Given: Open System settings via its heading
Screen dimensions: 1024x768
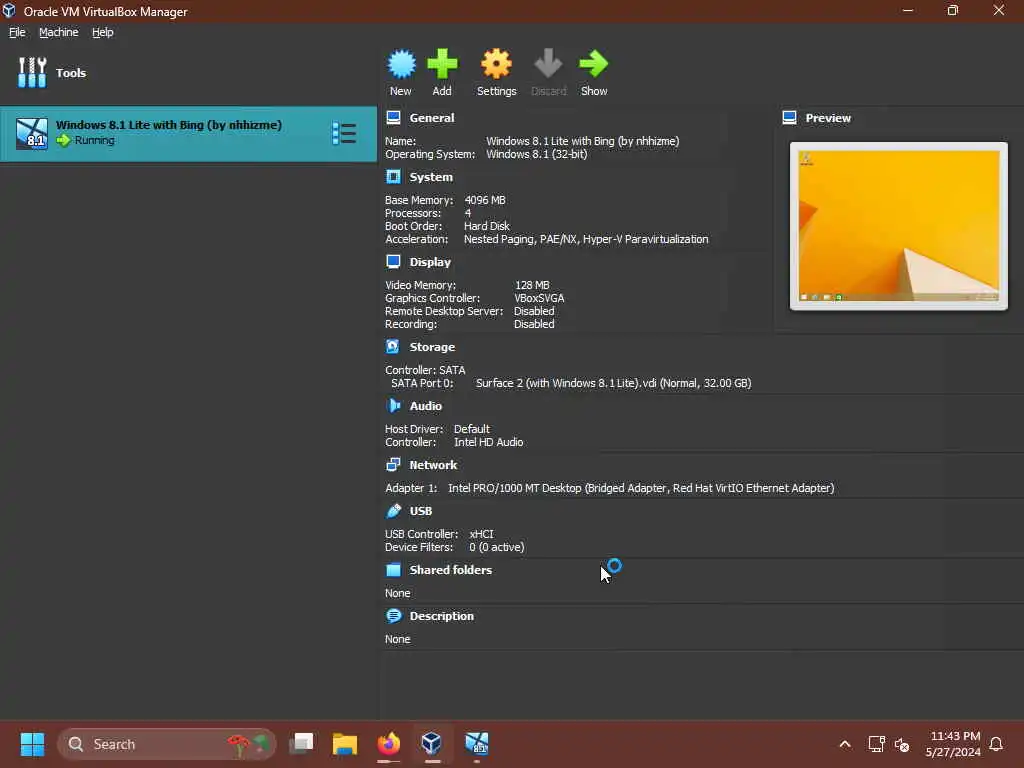Looking at the screenshot, I should (431, 177).
